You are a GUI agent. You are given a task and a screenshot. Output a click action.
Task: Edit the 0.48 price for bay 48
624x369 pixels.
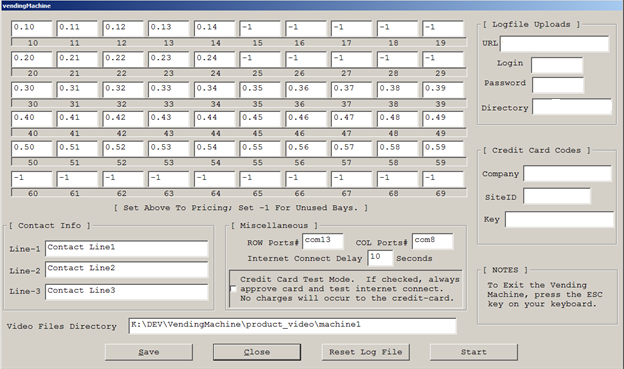(x=397, y=119)
